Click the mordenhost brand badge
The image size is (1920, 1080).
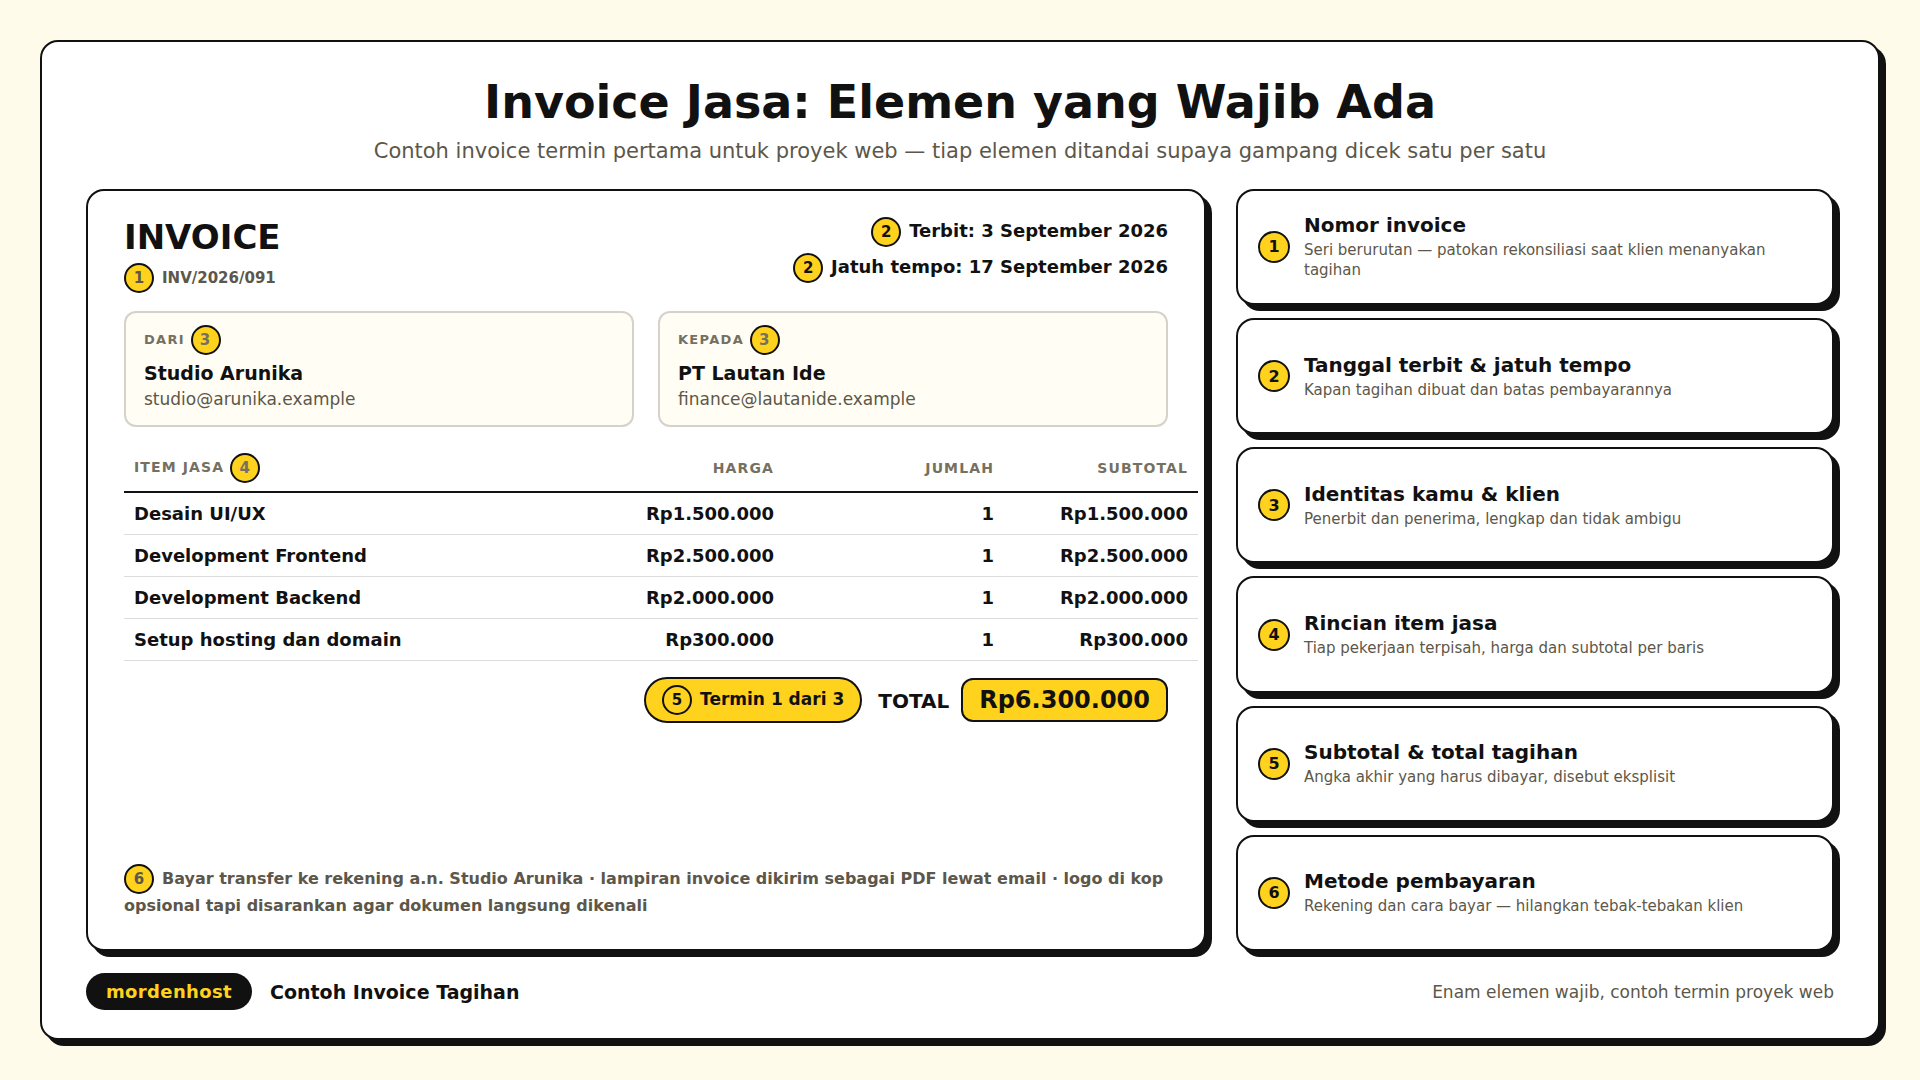pos(169,992)
